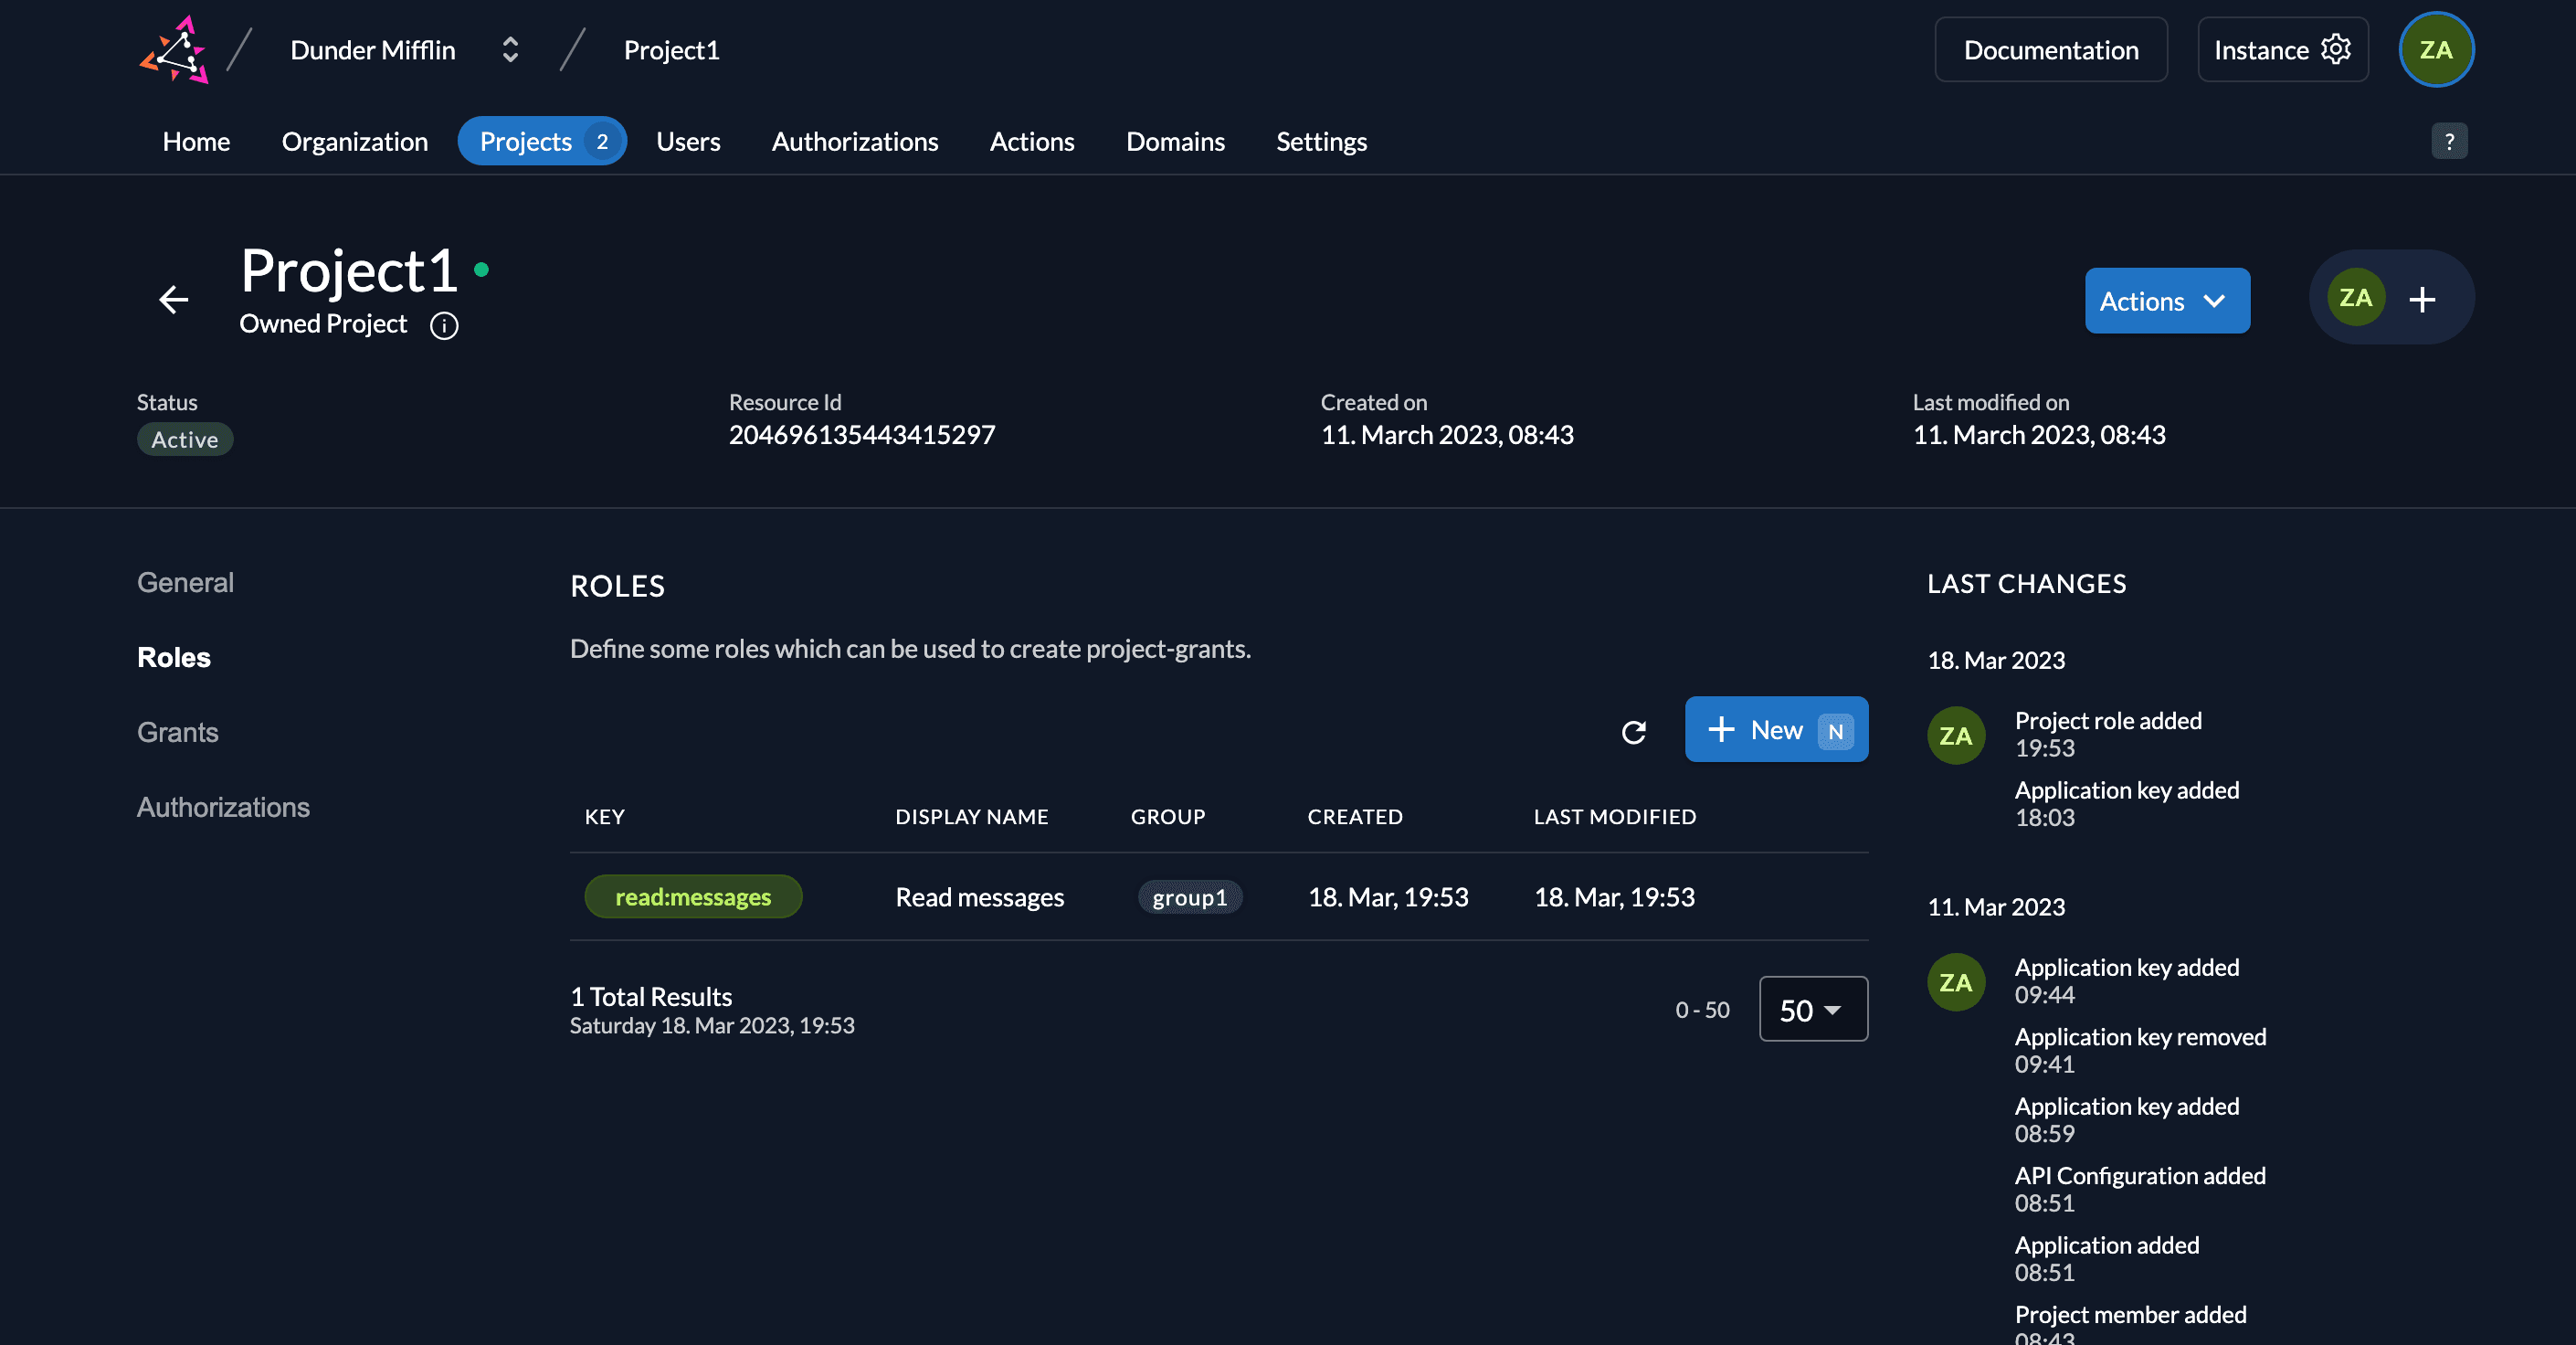Open the 50 page size dropdown

point(1812,1010)
